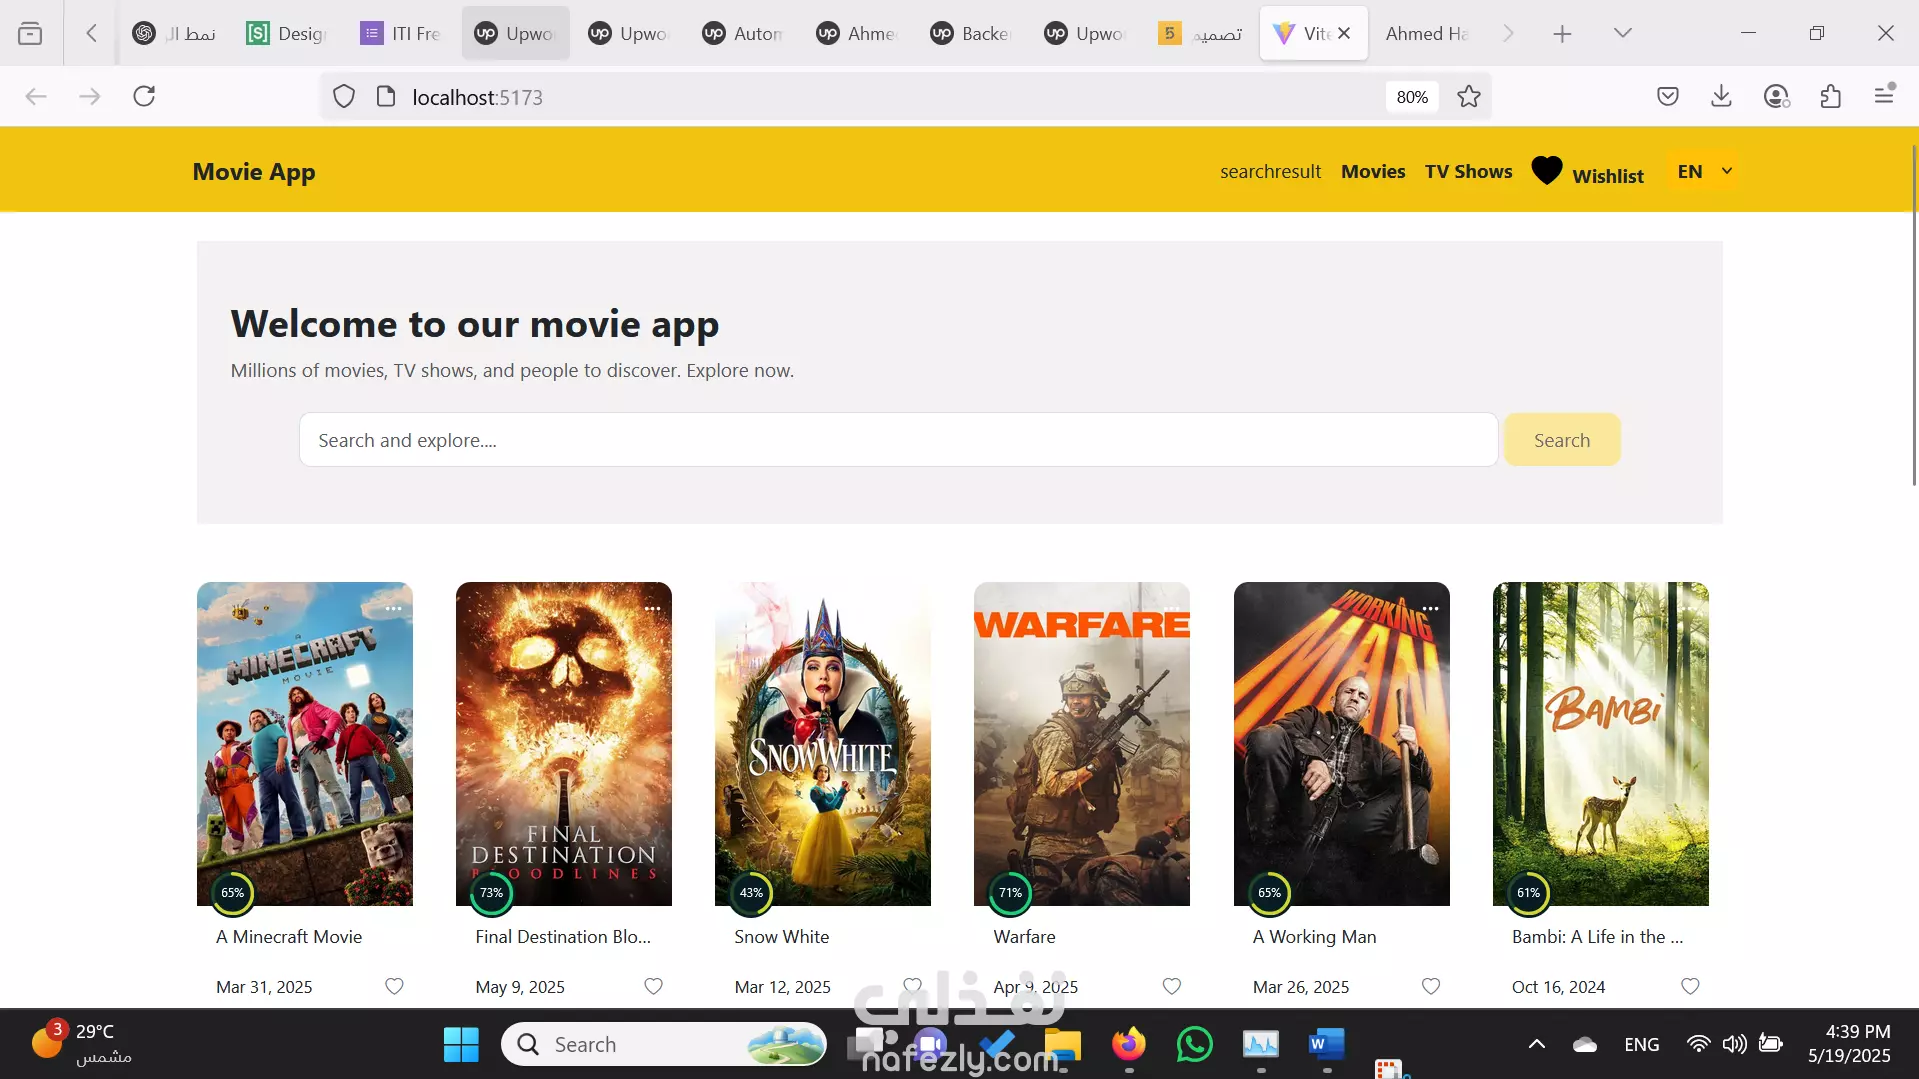Image resolution: width=1919 pixels, height=1079 pixels.
Task: Reload the localhost page
Action: pyautogui.click(x=144, y=96)
